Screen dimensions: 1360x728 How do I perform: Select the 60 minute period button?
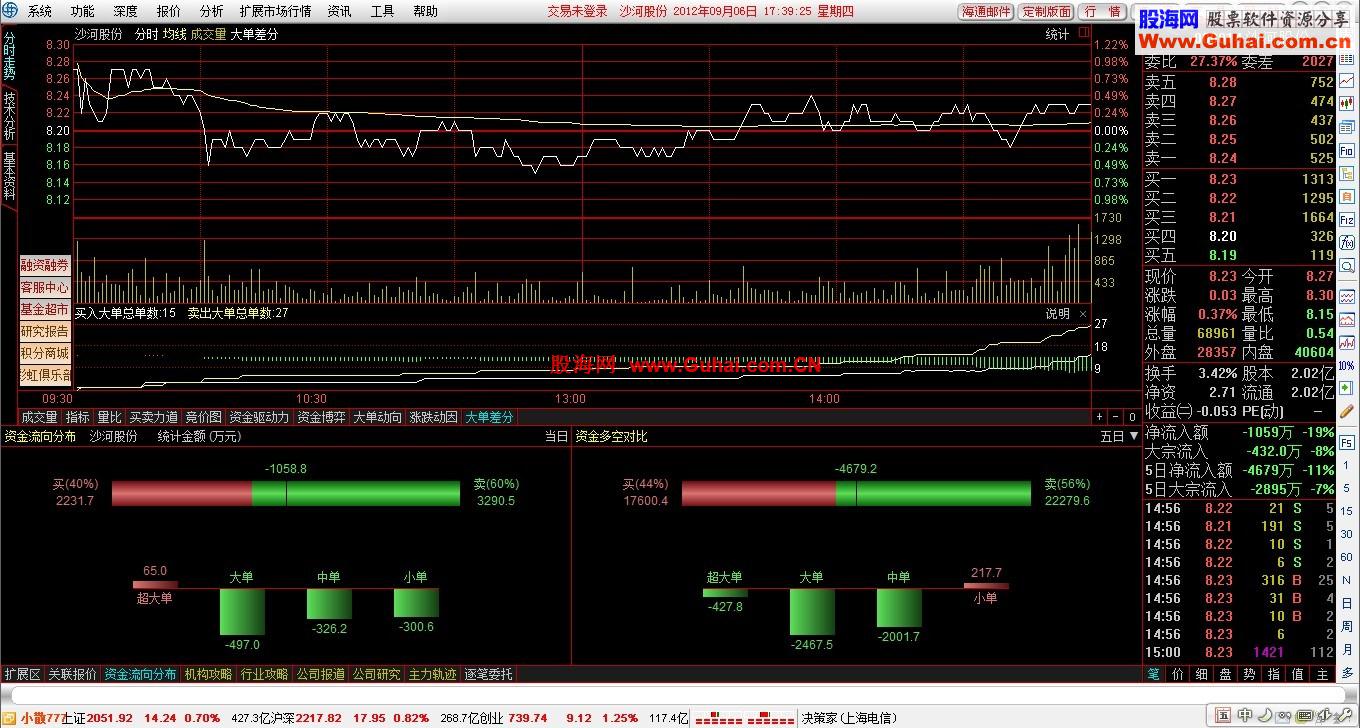[x=1347, y=557]
